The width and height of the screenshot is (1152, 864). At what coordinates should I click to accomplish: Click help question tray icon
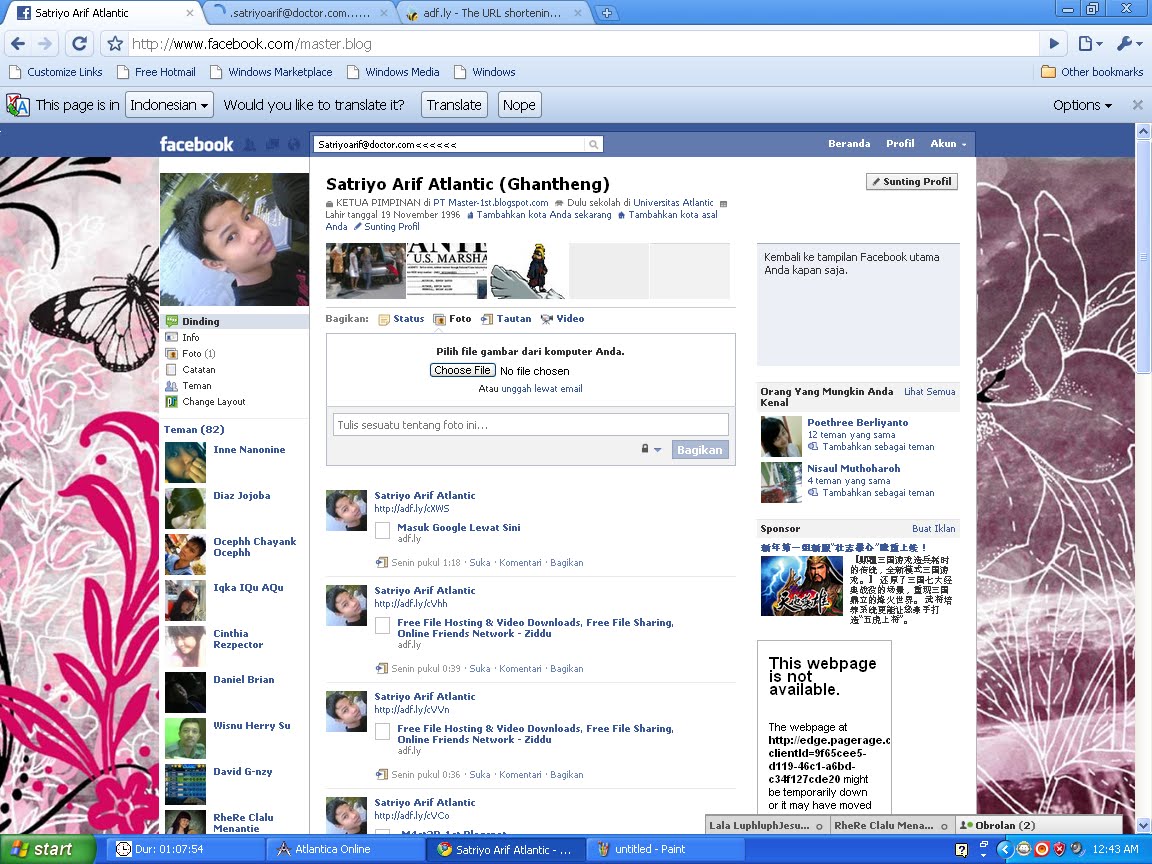click(x=961, y=850)
